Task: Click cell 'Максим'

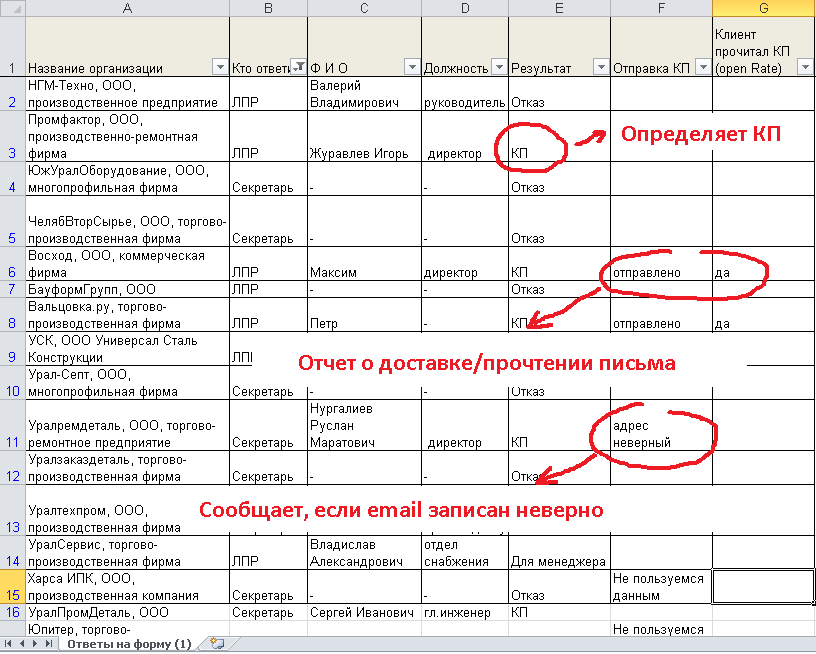Action: tap(364, 264)
